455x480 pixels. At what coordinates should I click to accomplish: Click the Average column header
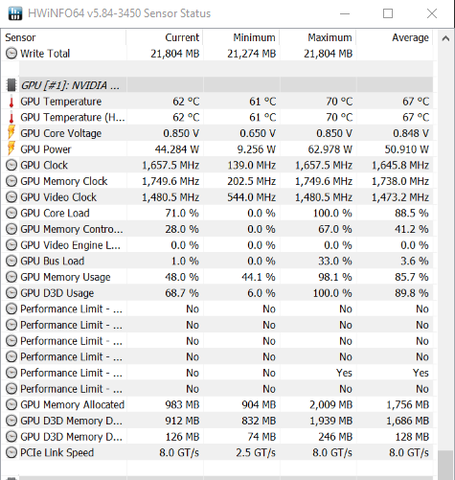point(395,37)
